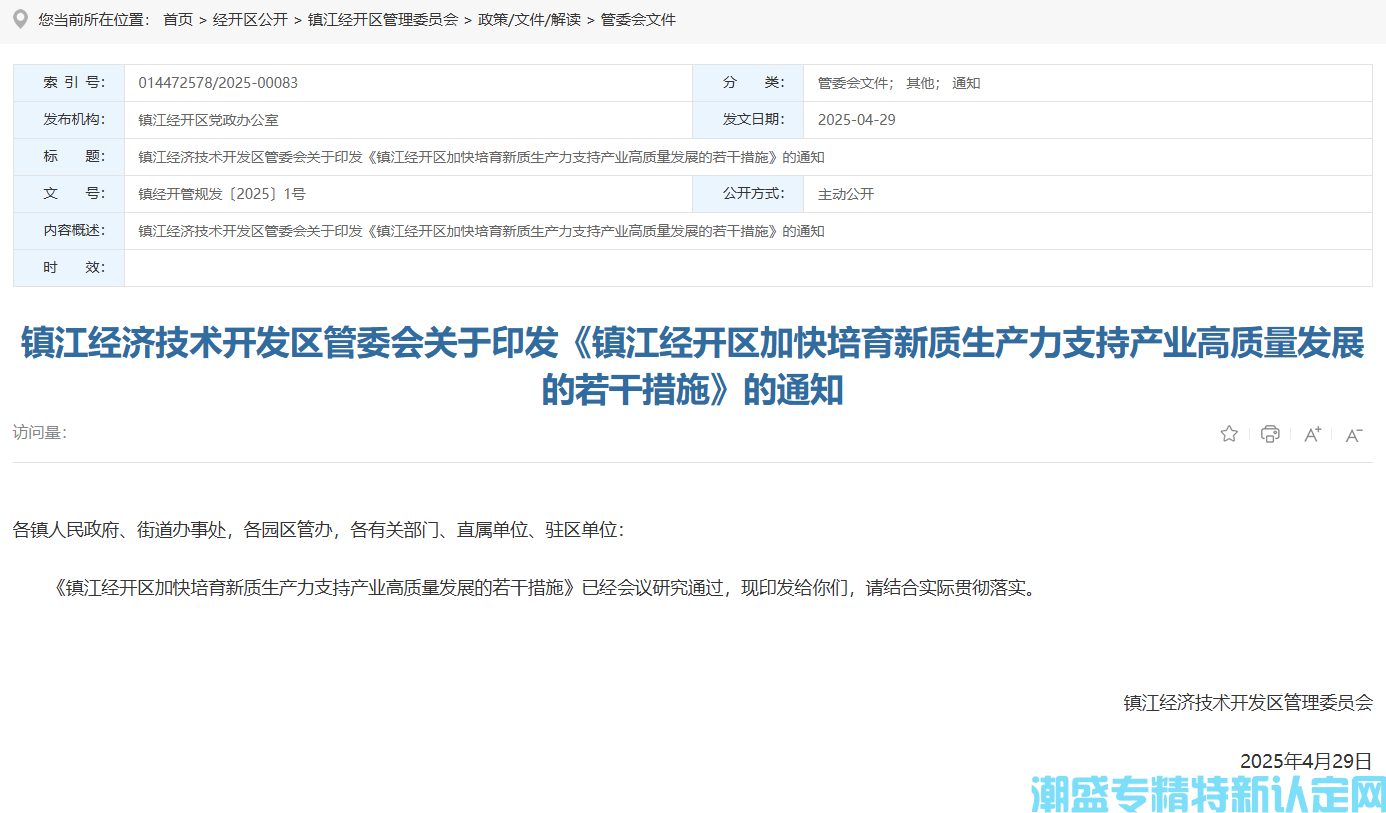Click the 公开方式 label cell
This screenshot has height=813, width=1386.
748,194
